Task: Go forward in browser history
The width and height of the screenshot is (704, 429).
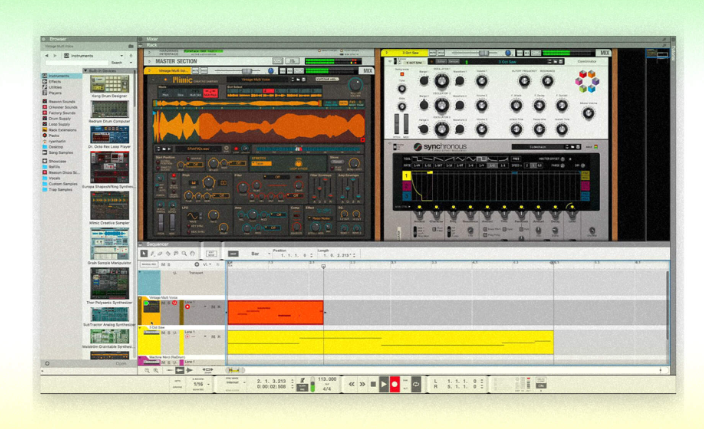Action: [55, 56]
